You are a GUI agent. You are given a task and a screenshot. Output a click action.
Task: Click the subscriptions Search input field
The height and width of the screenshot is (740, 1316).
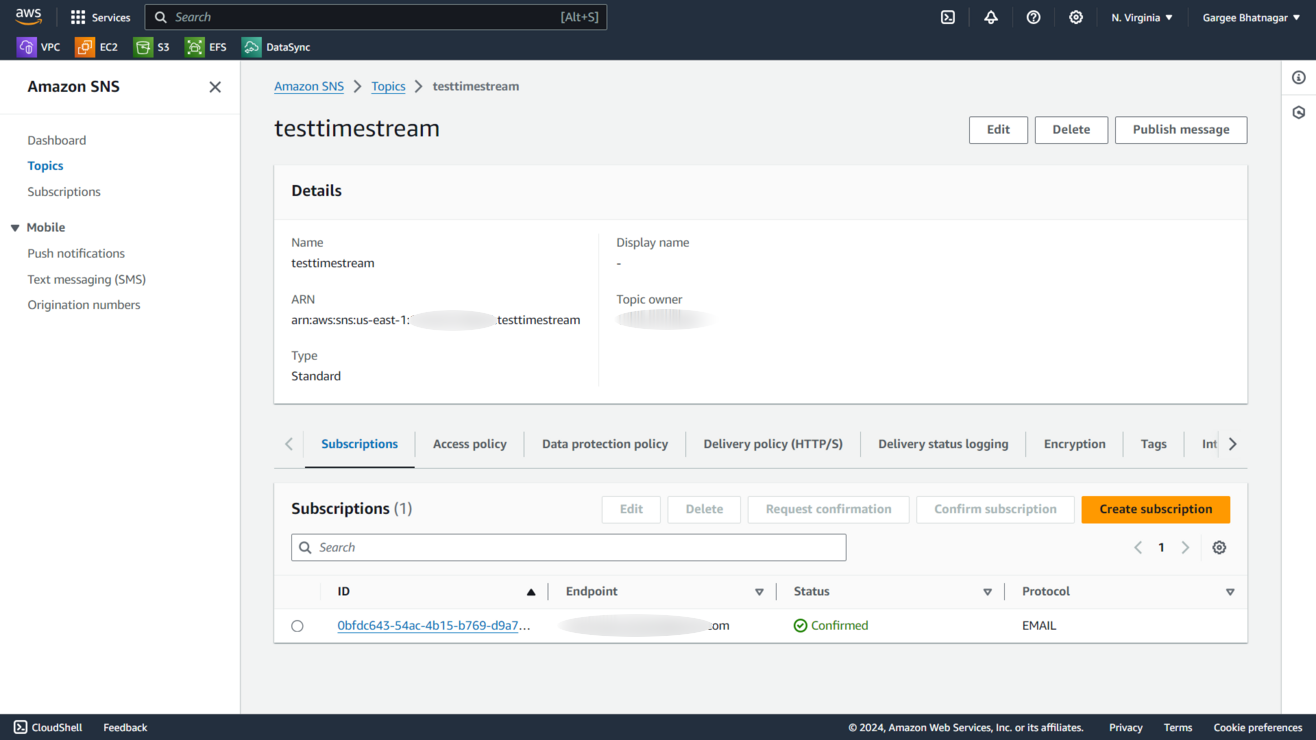568,548
